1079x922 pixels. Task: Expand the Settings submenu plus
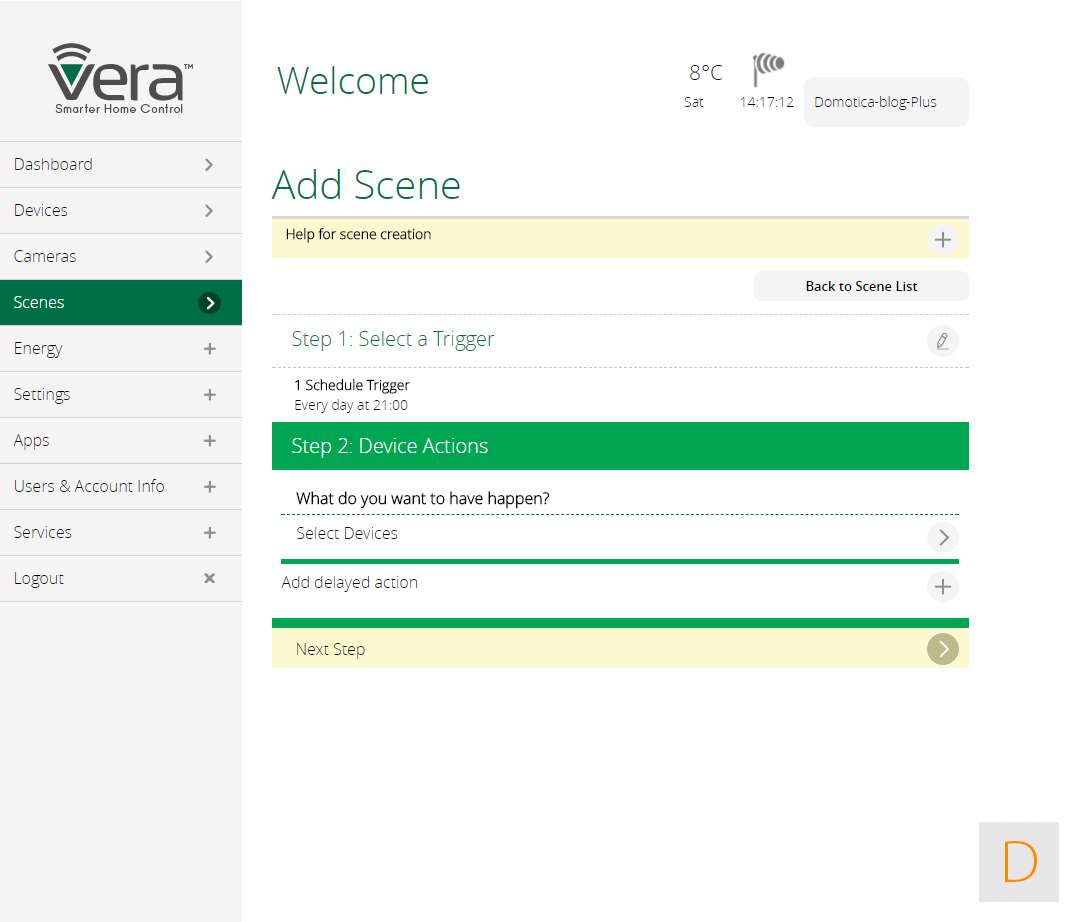[209, 395]
